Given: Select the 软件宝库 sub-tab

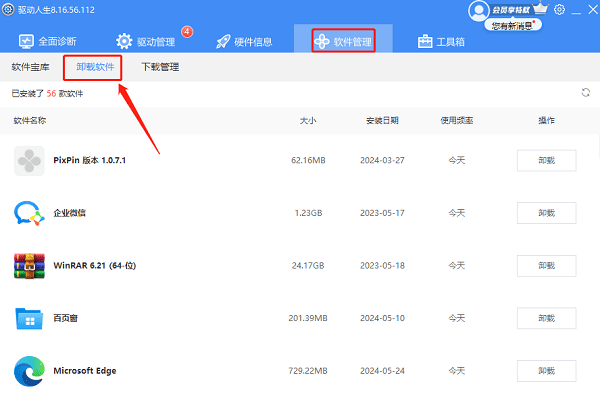Looking at the screenshot, I should [31, 67].
